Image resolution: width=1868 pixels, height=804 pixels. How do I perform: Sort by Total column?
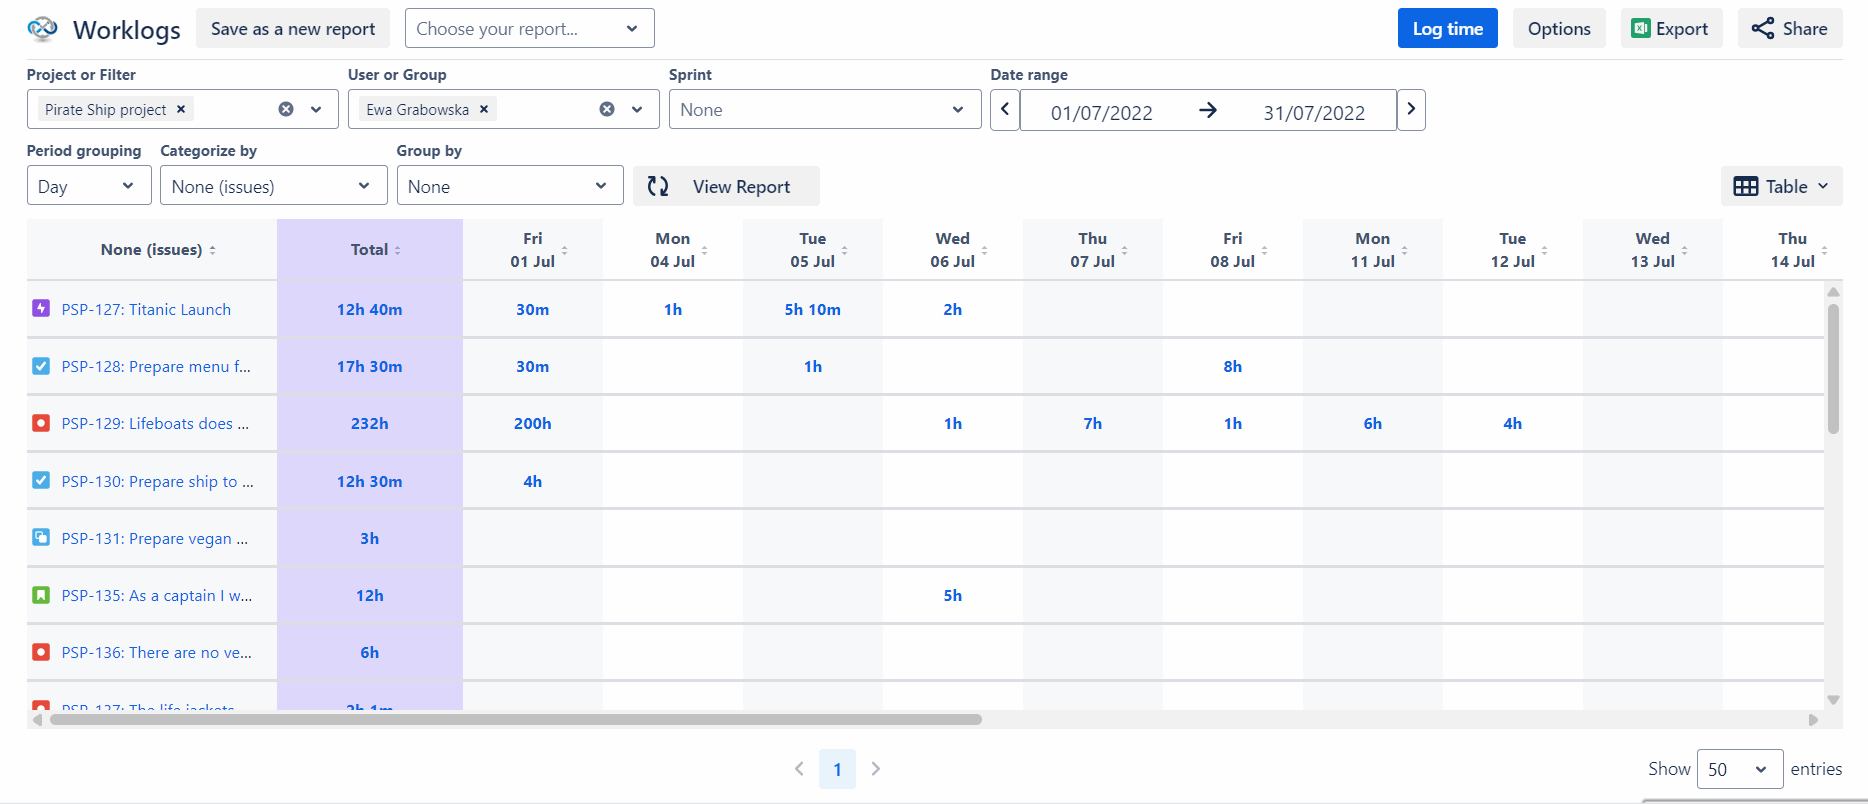coord(397,250)
